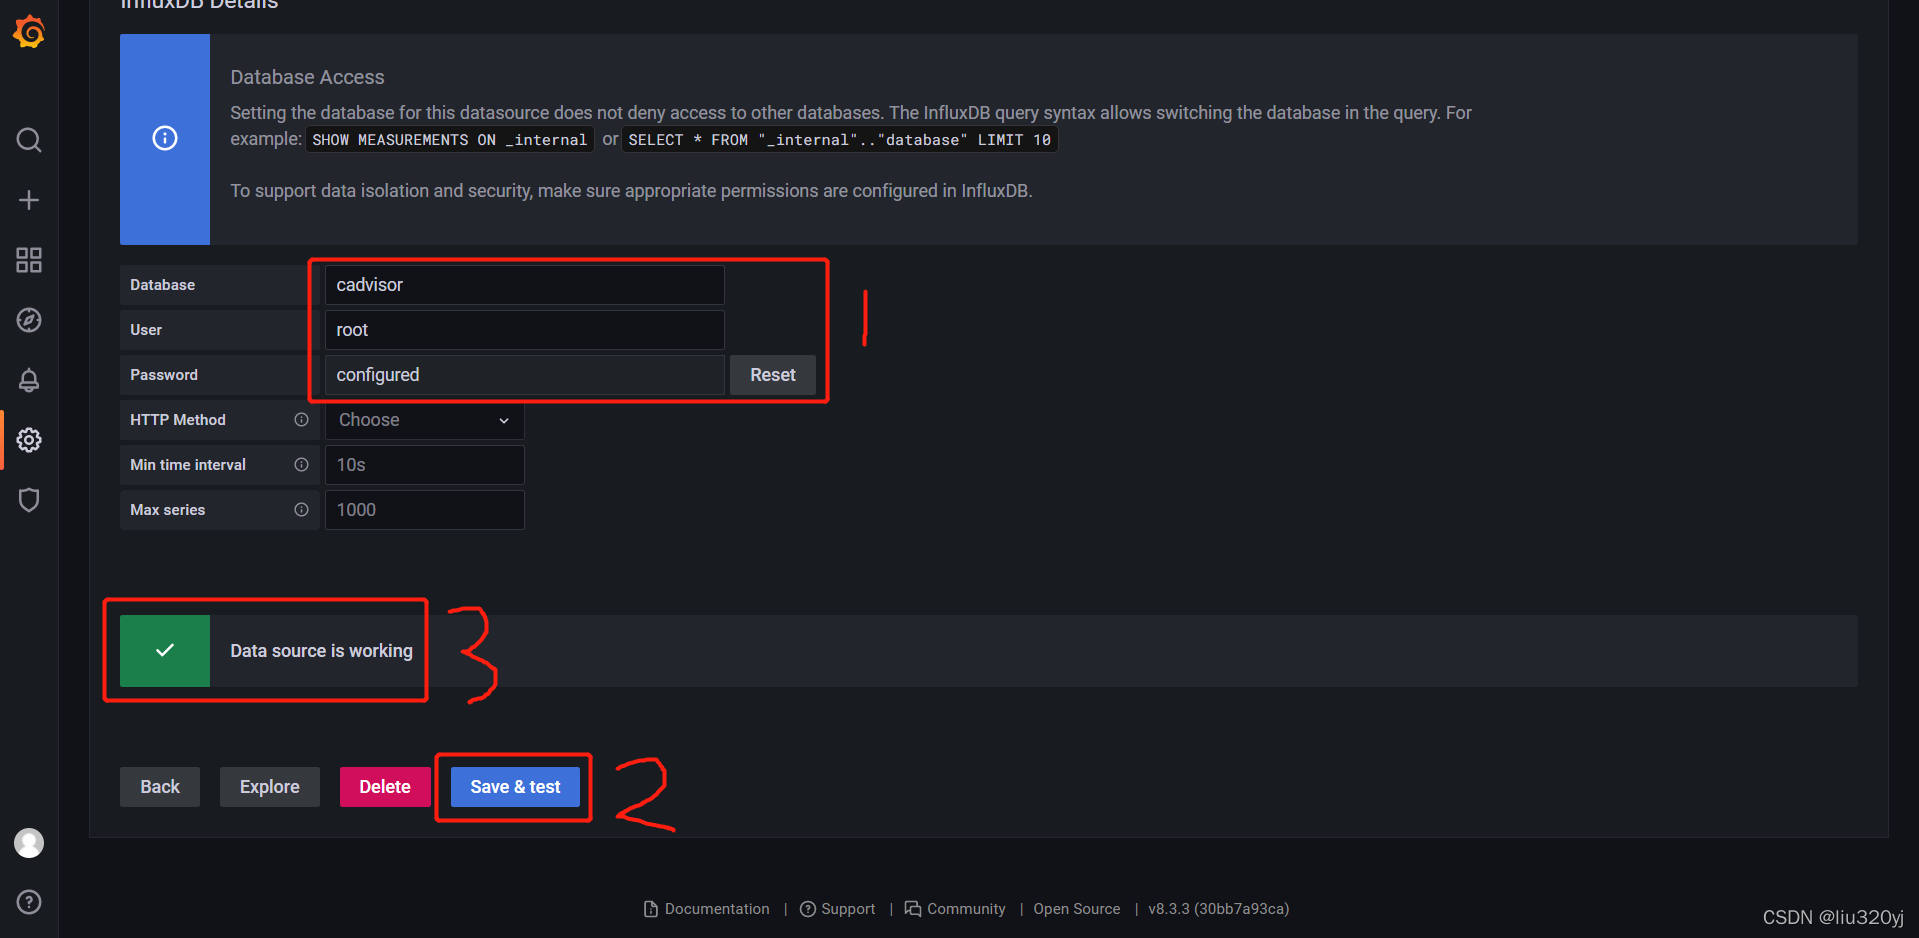Click the Database field containing cadvisor

524,285
